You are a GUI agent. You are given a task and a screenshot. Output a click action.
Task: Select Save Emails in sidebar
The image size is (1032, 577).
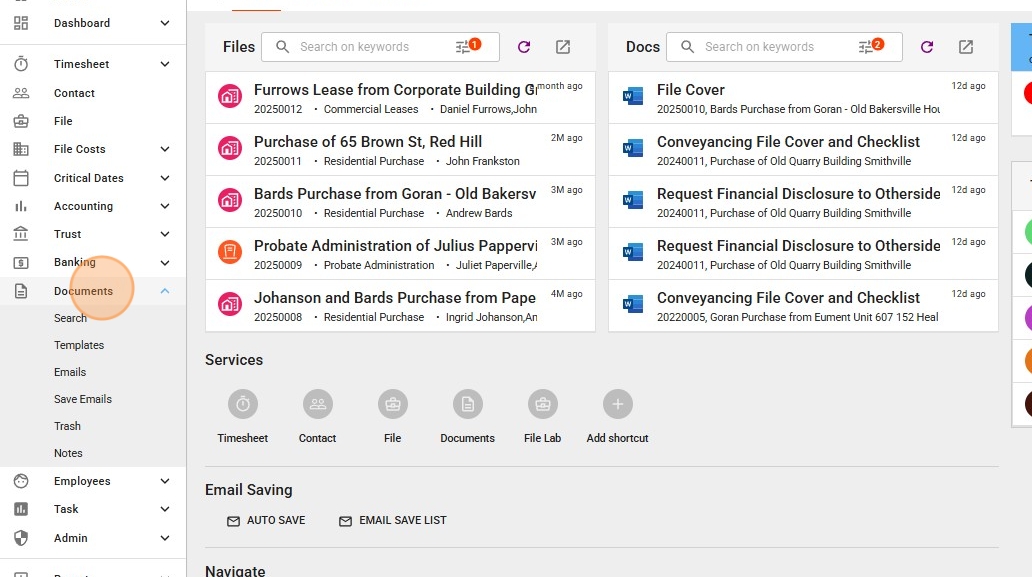point(83,399)
